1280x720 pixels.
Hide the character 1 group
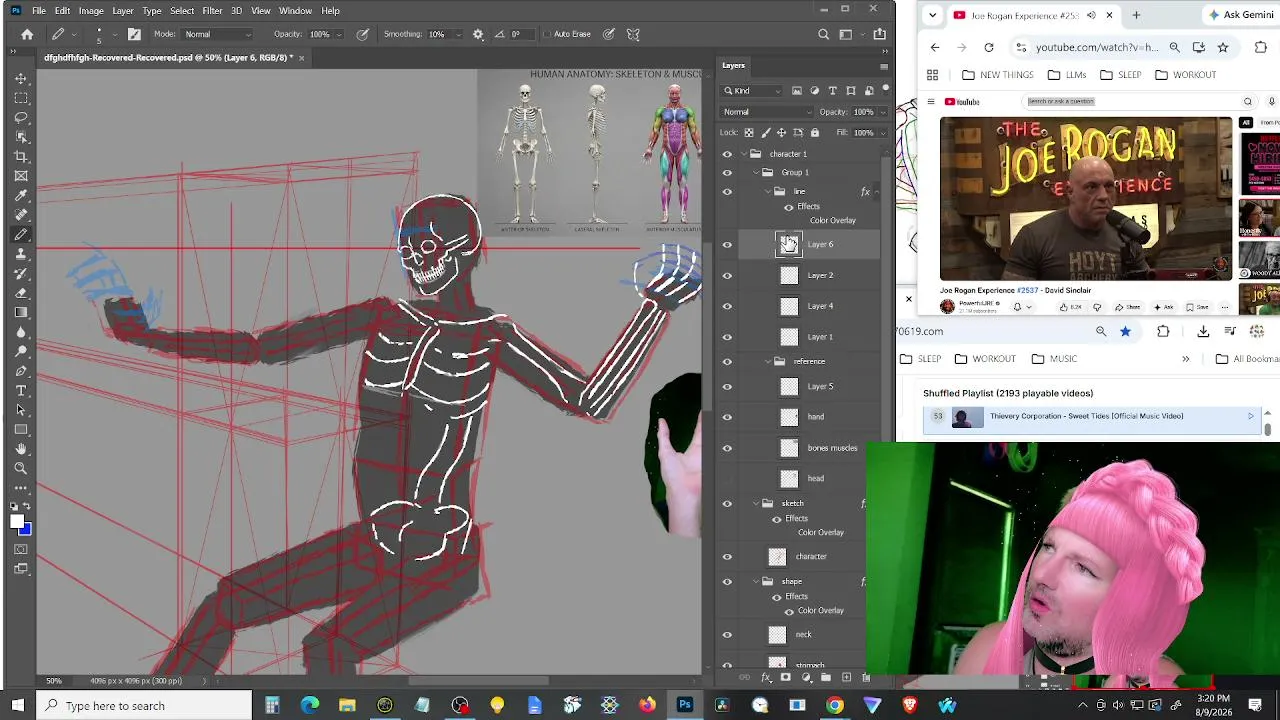[727, 154]
